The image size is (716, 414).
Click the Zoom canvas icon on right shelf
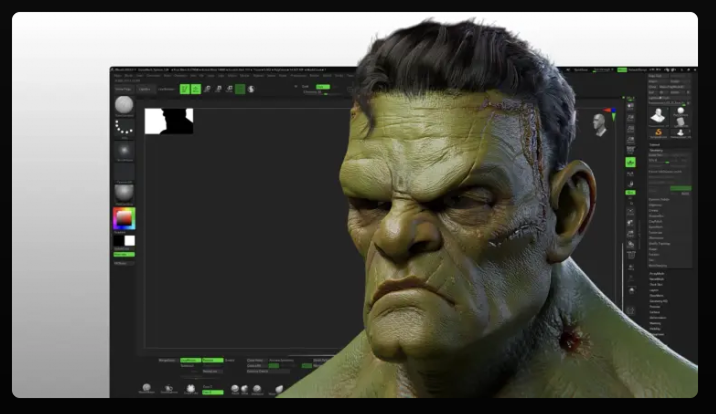click(x=631, y=129)
